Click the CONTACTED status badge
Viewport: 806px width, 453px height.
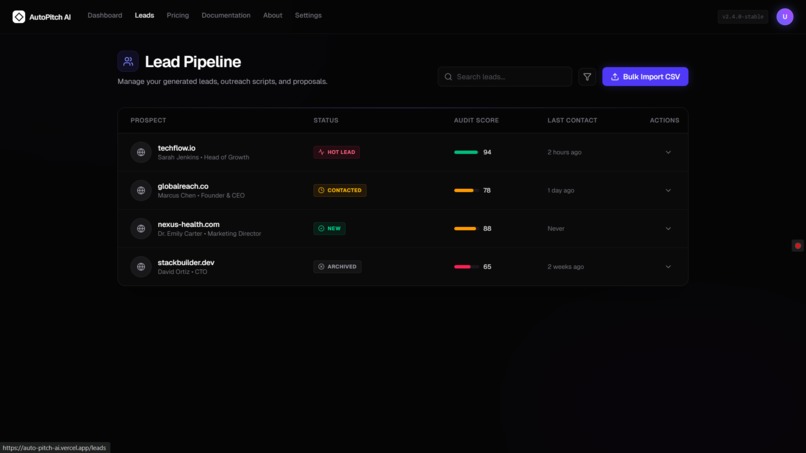340,190
